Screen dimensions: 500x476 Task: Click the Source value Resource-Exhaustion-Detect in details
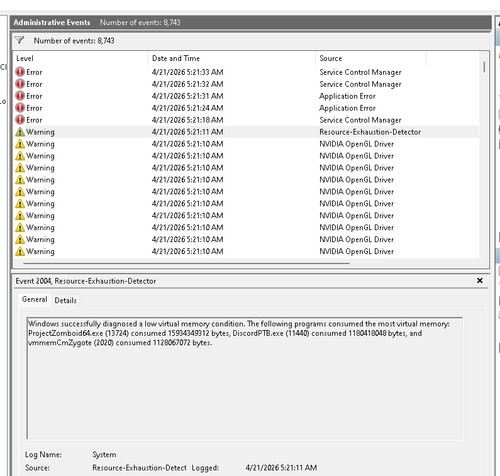click(139, 468)
